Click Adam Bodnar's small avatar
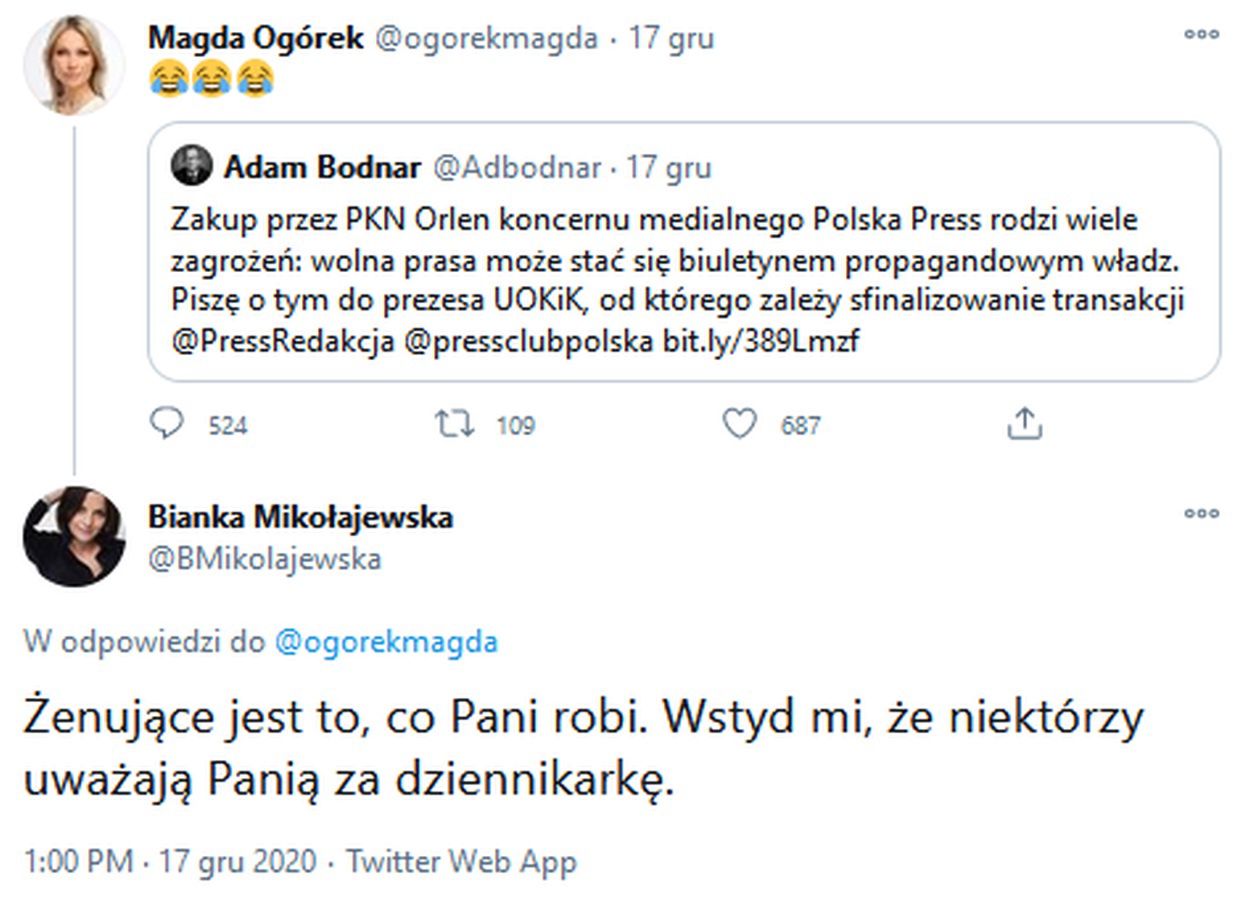Screen dimensions: 1250x900 click(191, 166)
